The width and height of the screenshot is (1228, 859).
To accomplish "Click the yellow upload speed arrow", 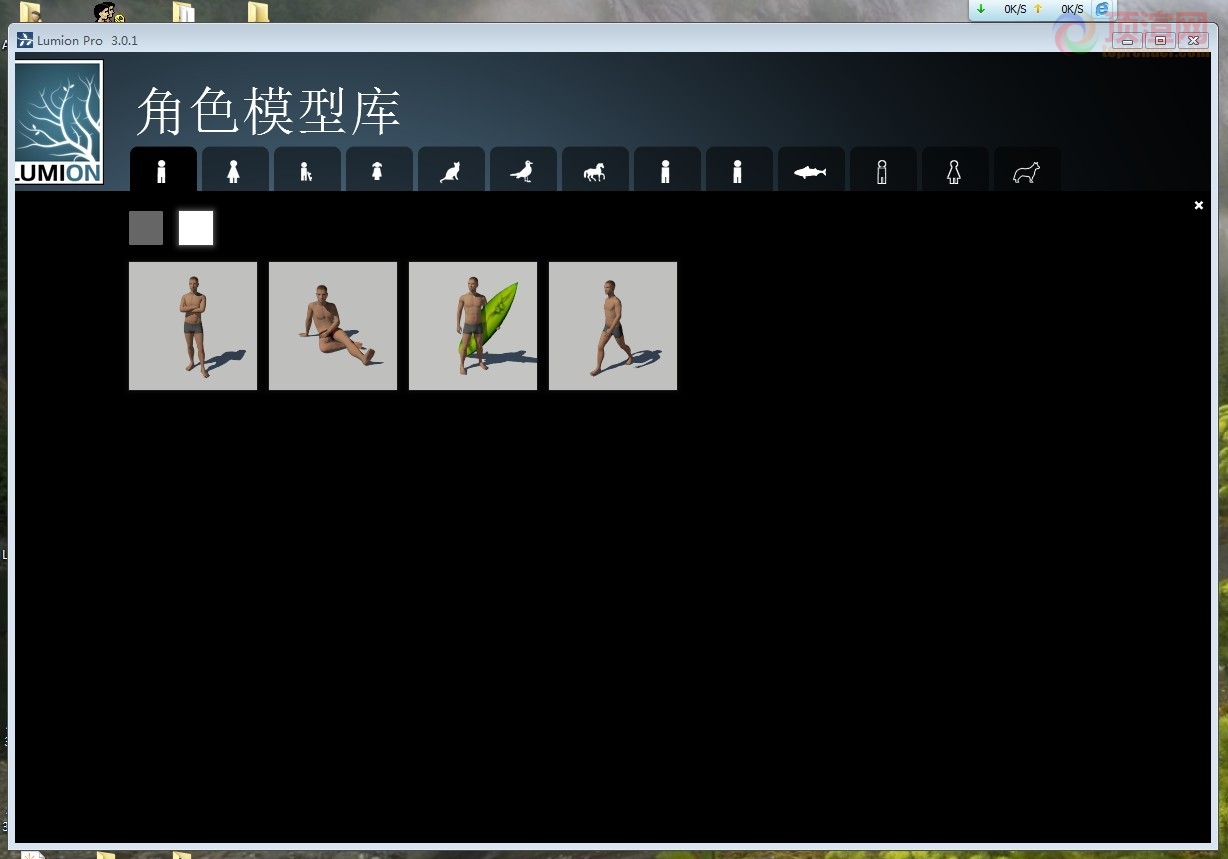I will pyautogui.click(x=1038, y=9).
